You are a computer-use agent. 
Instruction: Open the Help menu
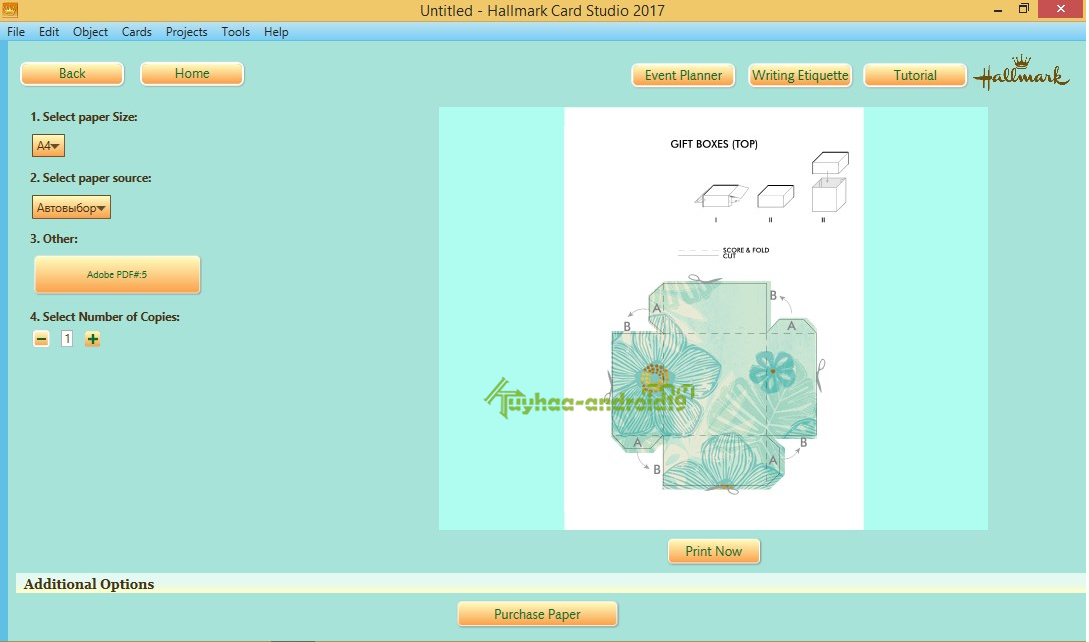click(x=276, y=32)
